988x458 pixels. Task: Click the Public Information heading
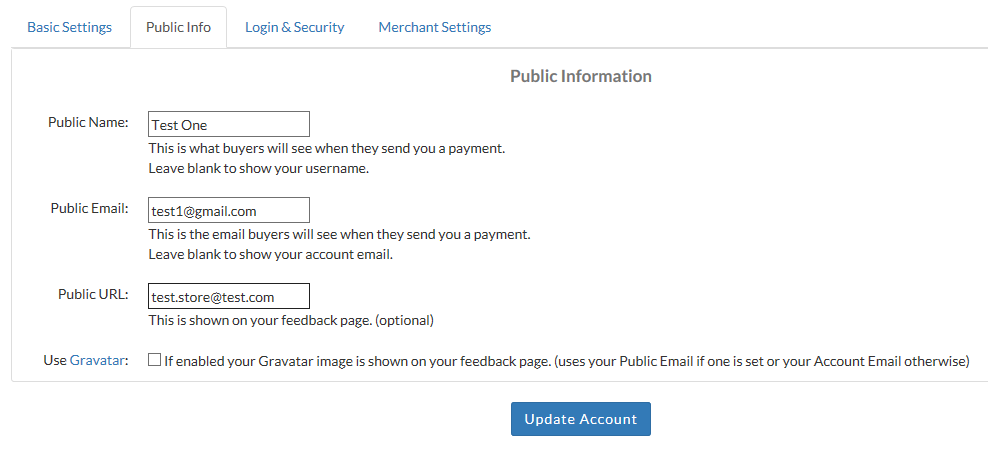click(580, 76)
